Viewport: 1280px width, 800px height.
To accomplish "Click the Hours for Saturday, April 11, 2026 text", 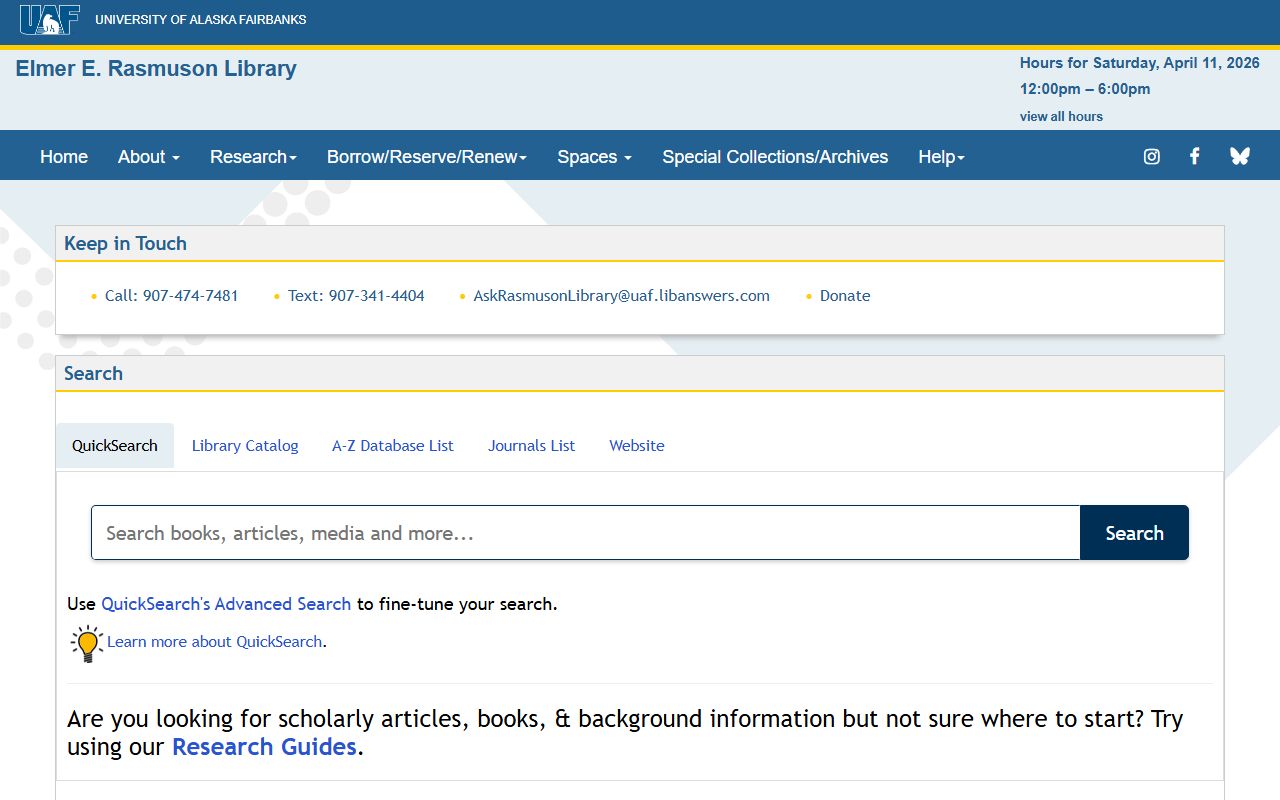I will (1140, 63).
